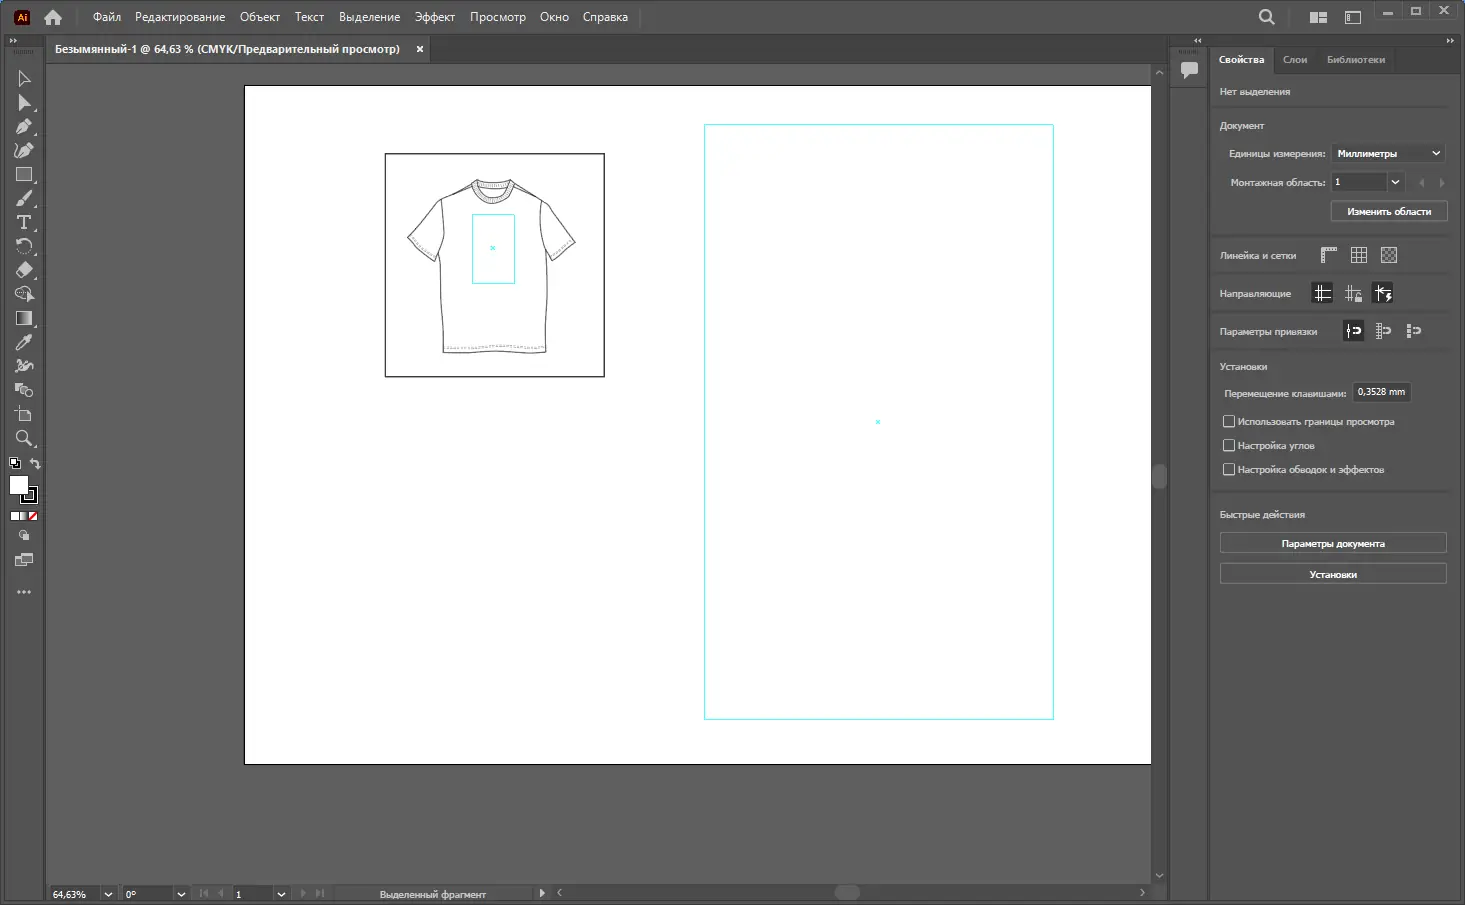Select the Pen tool
Viewport: 1465px width, 905px height.
[24, 126]
